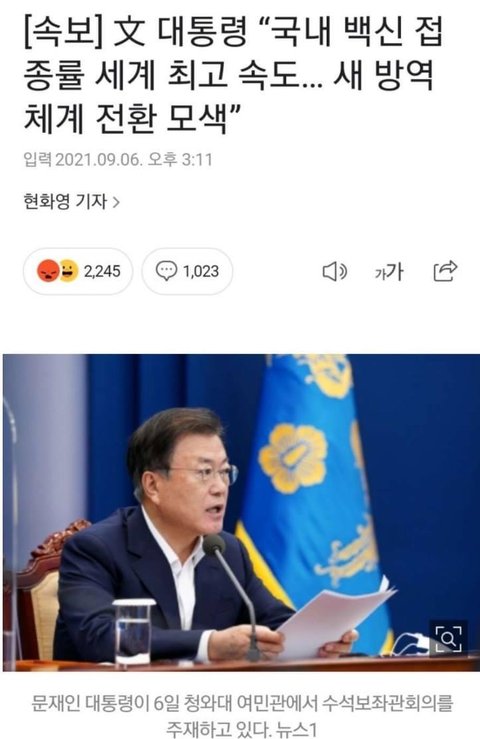This screenshot has width=480, height=739.
Task: Open the comments speech bubble icon
Action: pos(166,271)
